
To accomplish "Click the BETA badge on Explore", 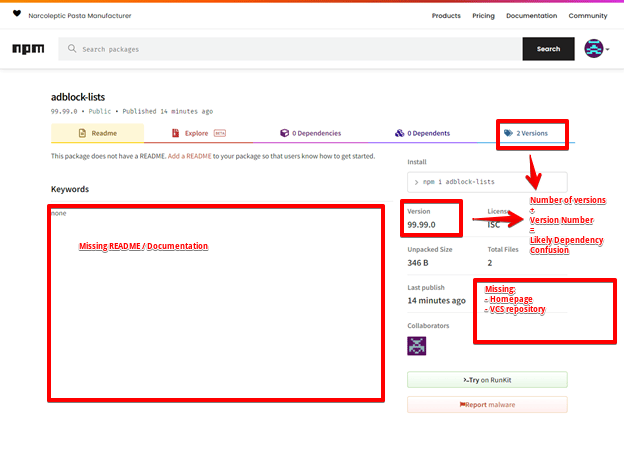I will pyautogui.click(x=220, y=133).
